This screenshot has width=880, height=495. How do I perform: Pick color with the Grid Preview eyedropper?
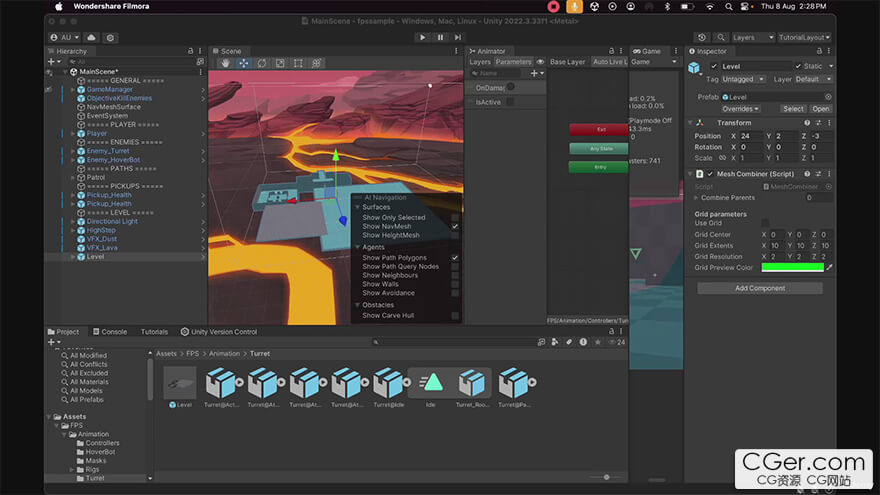[829, 268]
